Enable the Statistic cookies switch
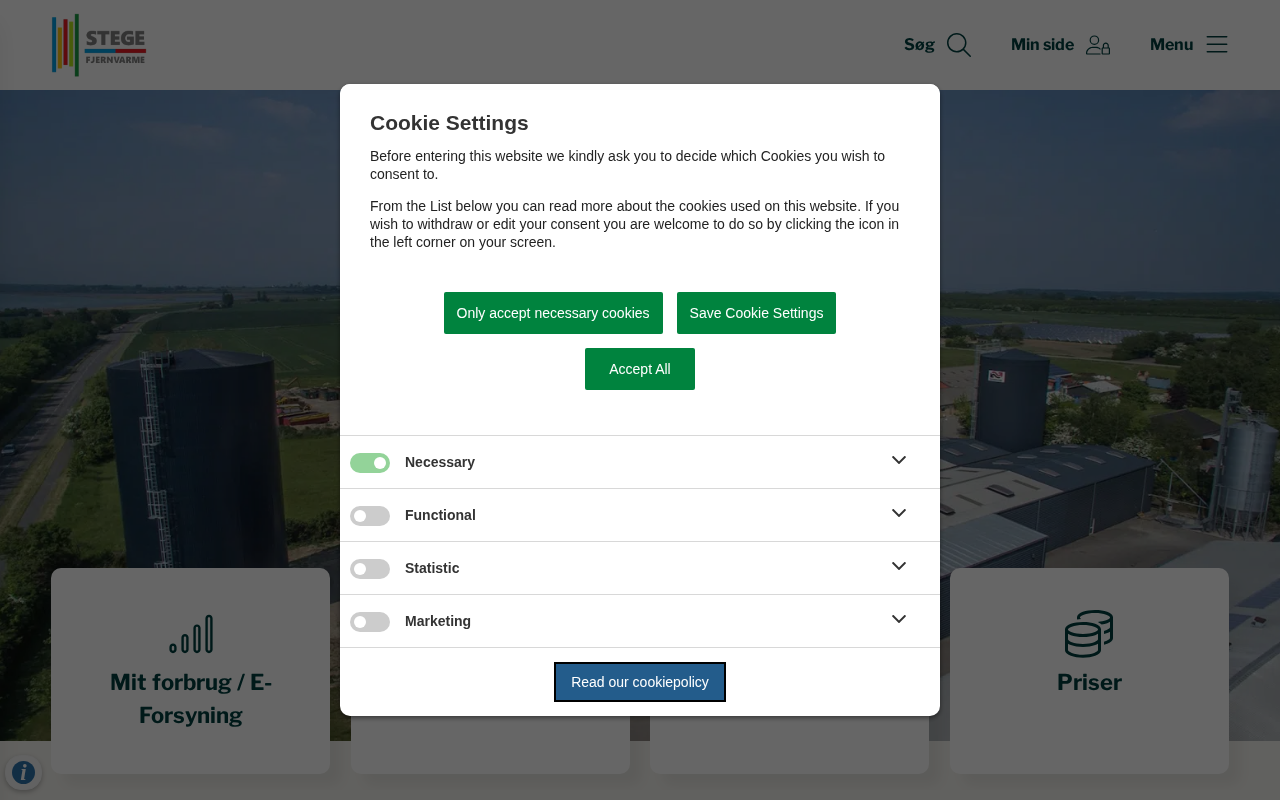Image resolution: width=1280 pixels, height=800 pixels. (370, 569)
